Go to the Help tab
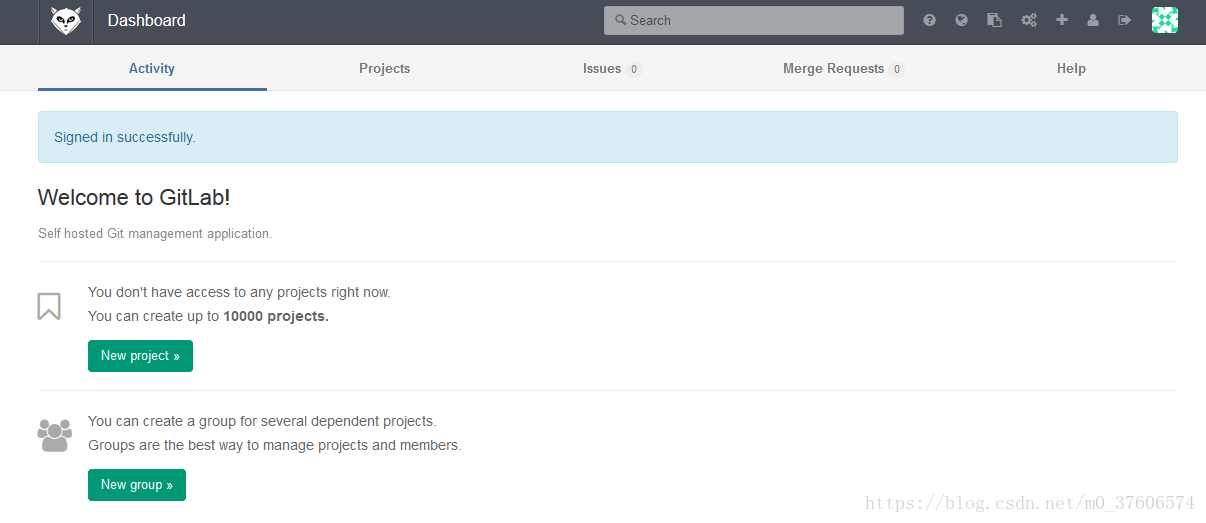Viewport: 1206px width, 523px height. (1071, 69)
